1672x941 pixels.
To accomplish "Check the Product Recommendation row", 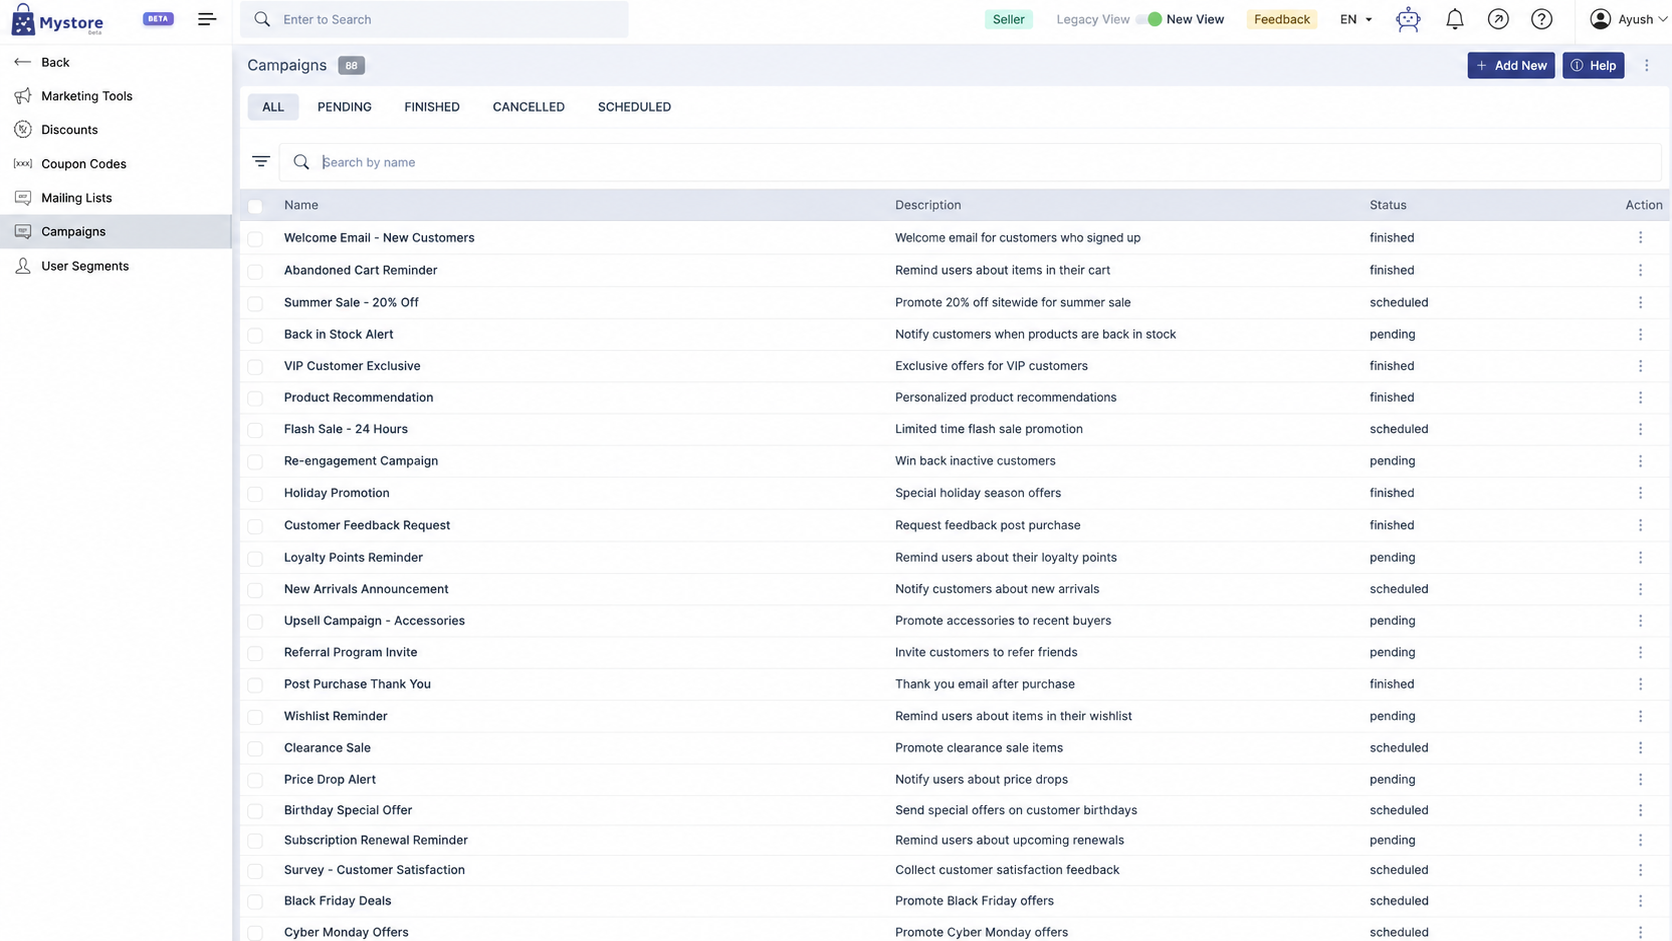I will [255, 398].
